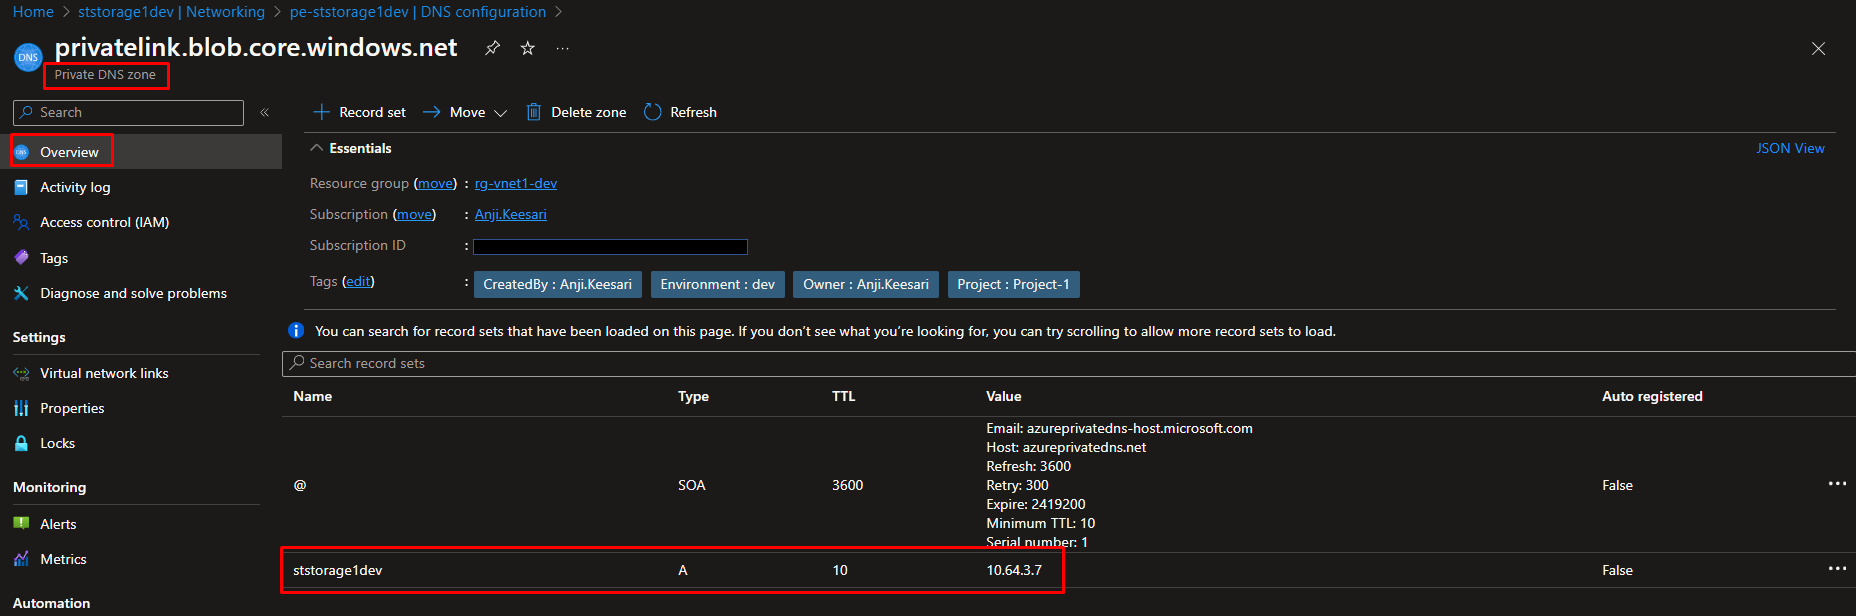Navigate to pe-ststorage1dev DNS configuration breadcrumb
The height and width of the screenshot is (616, 1856).
click(x=418, y=12)
